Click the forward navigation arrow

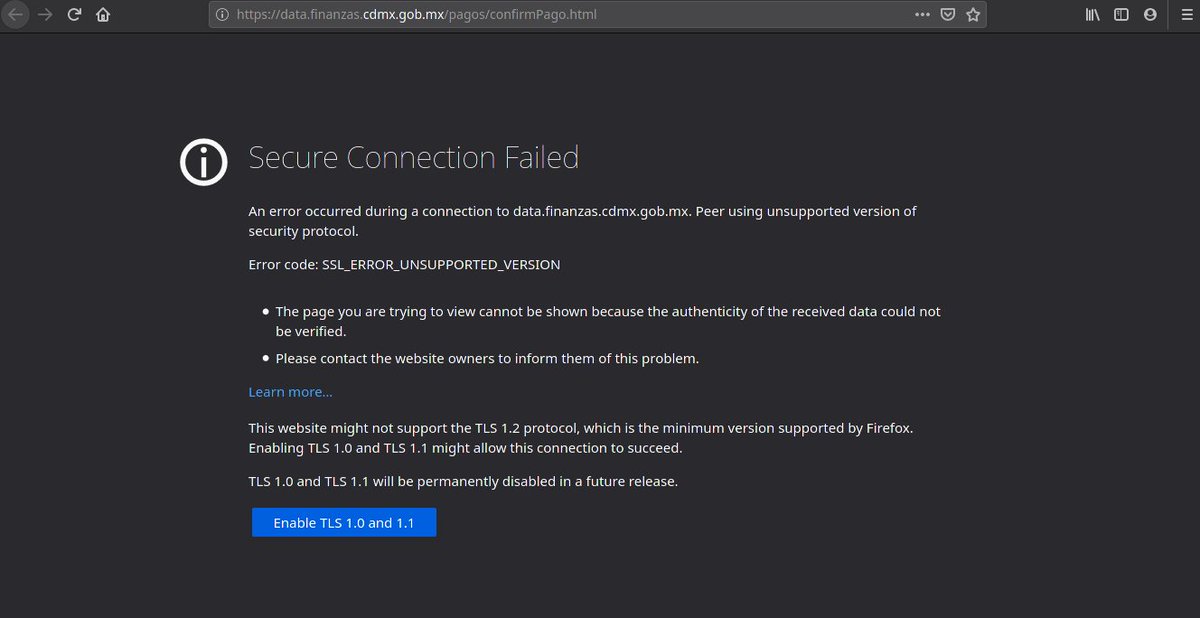pyautogui.click(x=44, y=15)
